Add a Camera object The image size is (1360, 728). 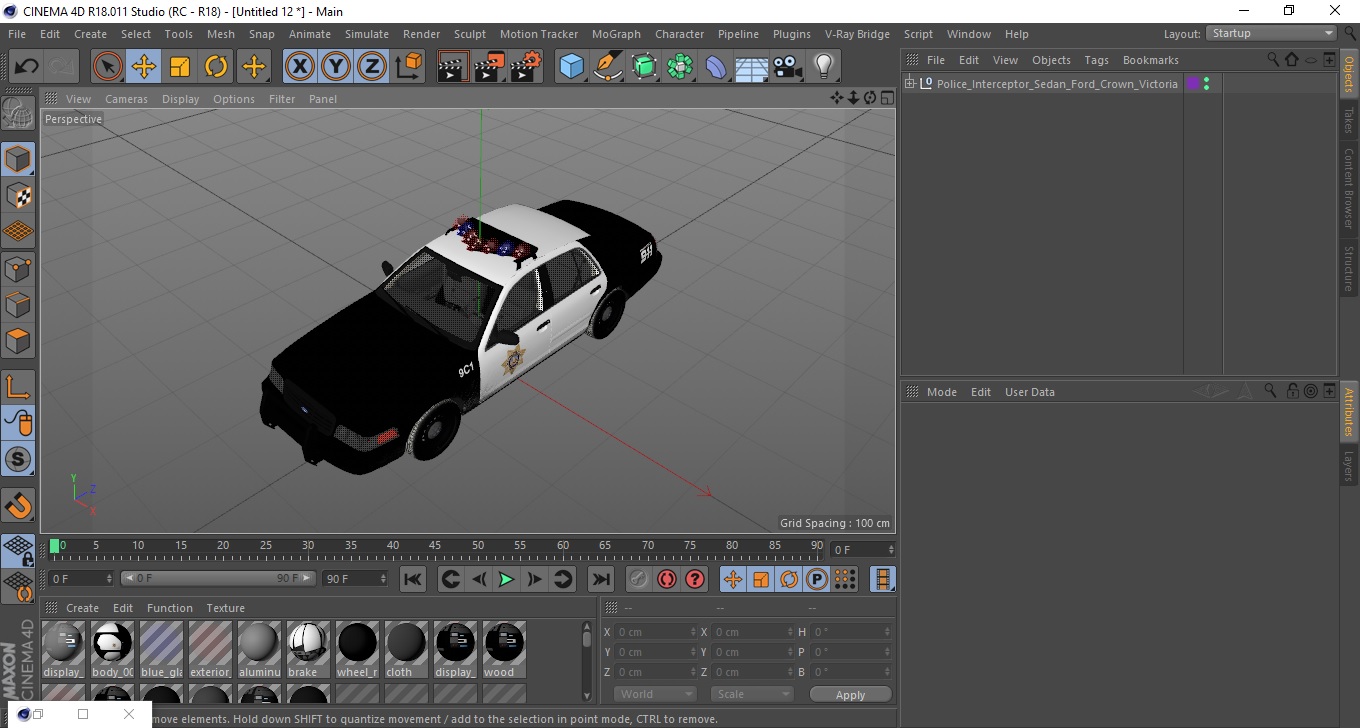point(788,67)
